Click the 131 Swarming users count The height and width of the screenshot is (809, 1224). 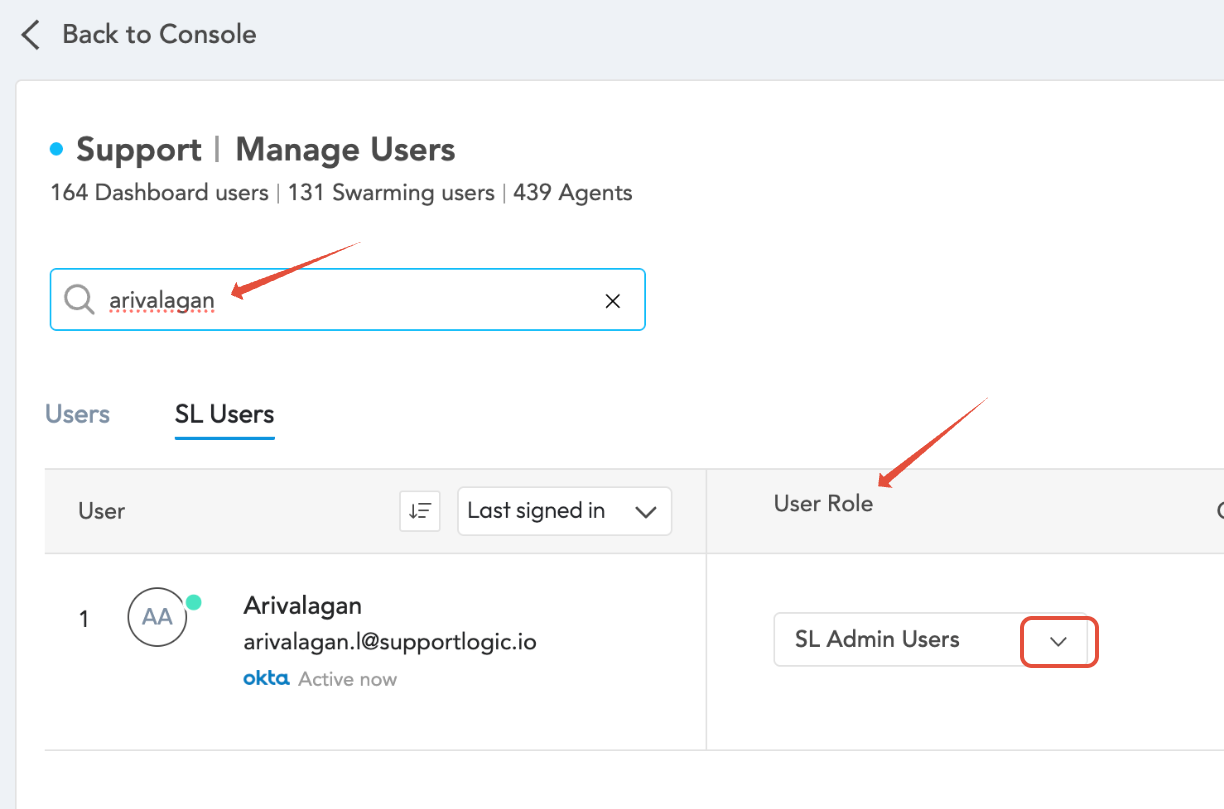coord(391,193)
